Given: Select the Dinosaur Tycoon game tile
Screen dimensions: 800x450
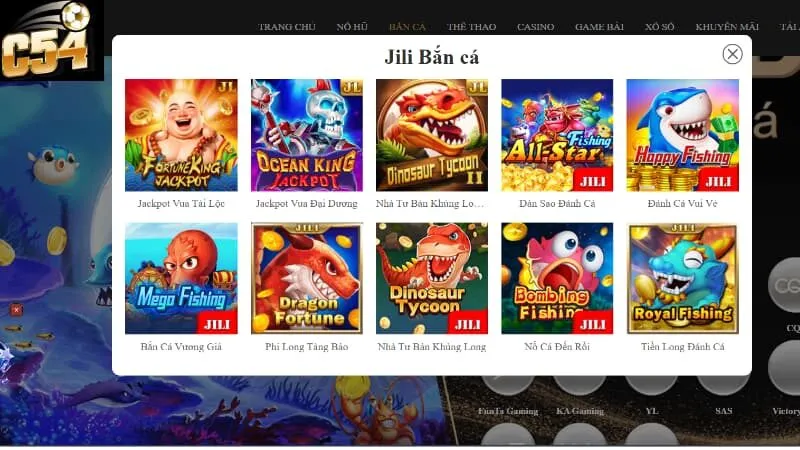Looking at the screenshot, I should point(432,279).
